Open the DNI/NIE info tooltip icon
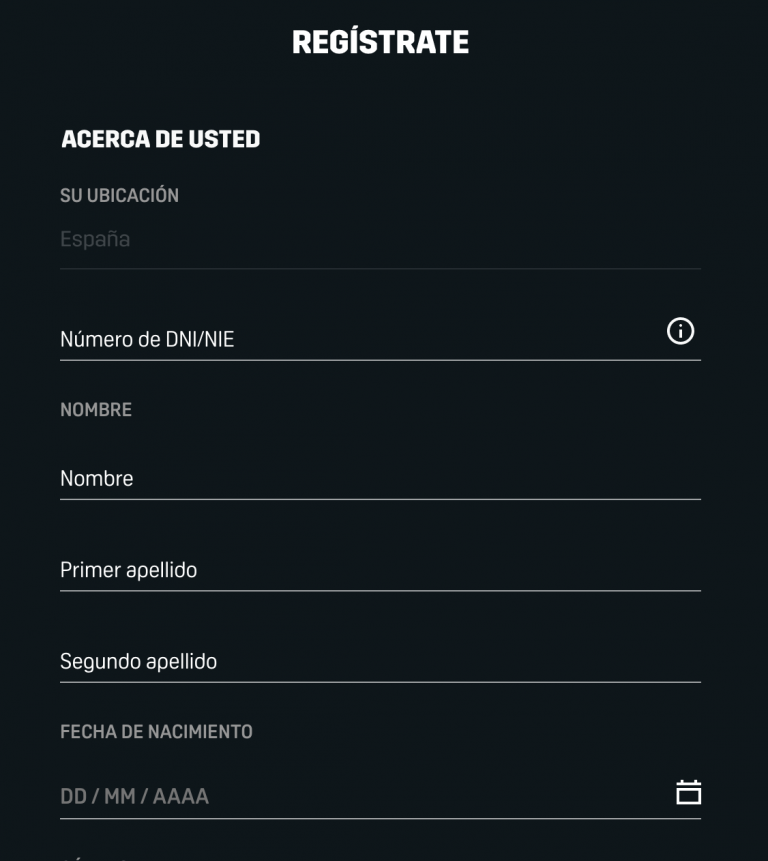 pos(680,331)
